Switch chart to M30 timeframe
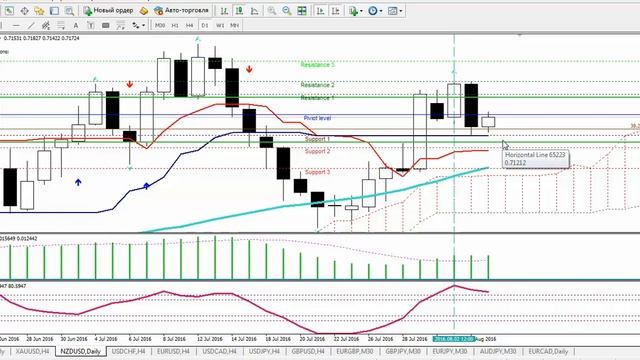The height and width of the screenshot is (360, 640). (160, 25)
